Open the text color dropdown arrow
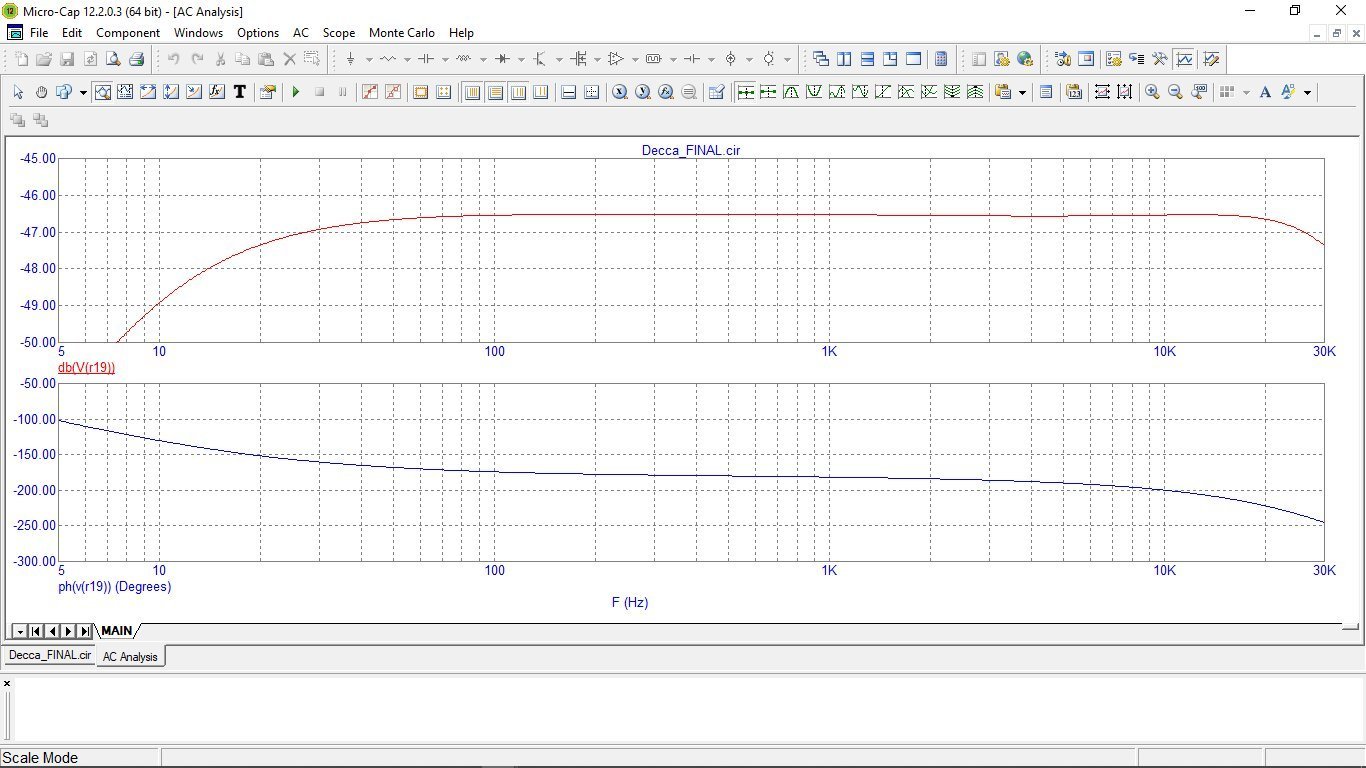This screenshot has width=1366, height=768. pos(1307,92)
